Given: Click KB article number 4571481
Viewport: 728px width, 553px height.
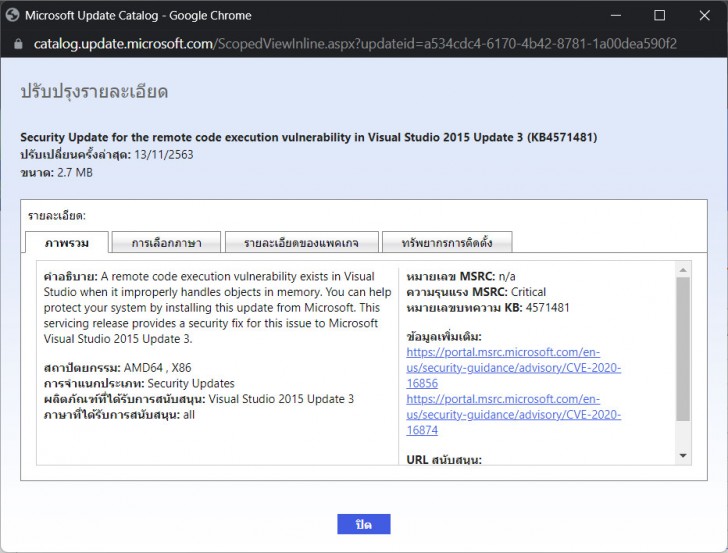Looking at the screenshot, I should [547, 308].
